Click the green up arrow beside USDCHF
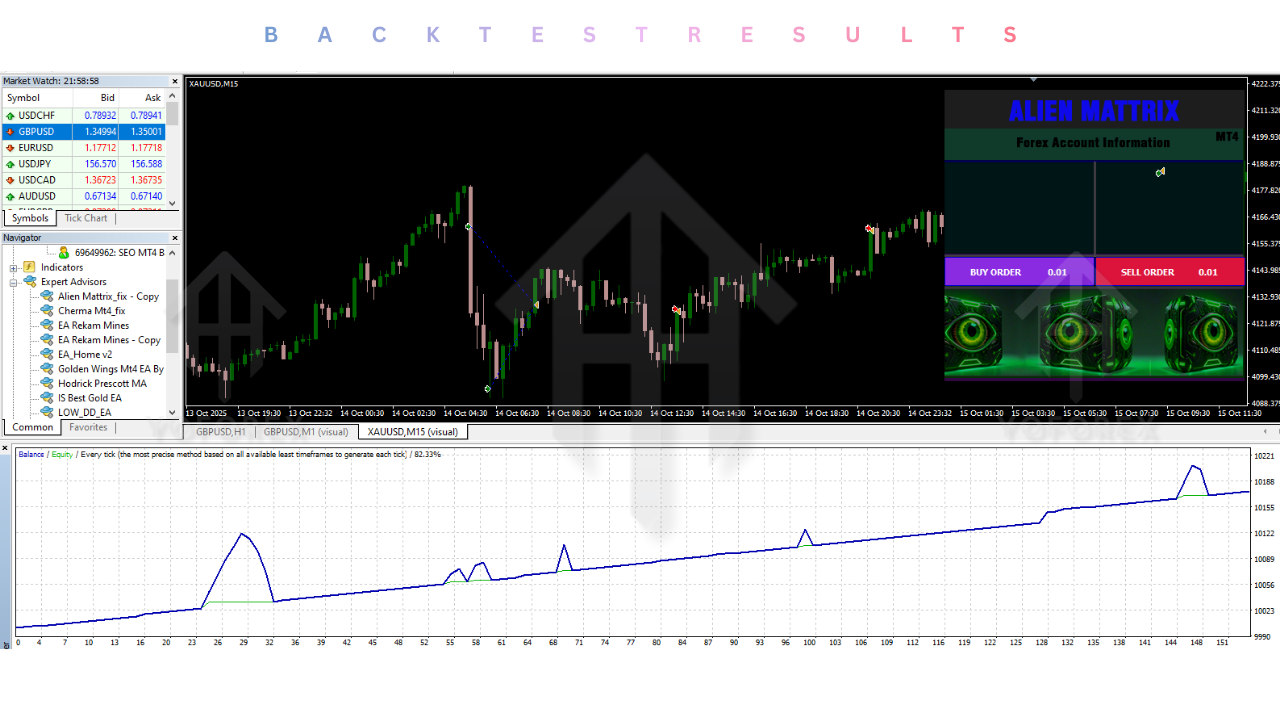 pyautogui.click(x=10, y=116)
